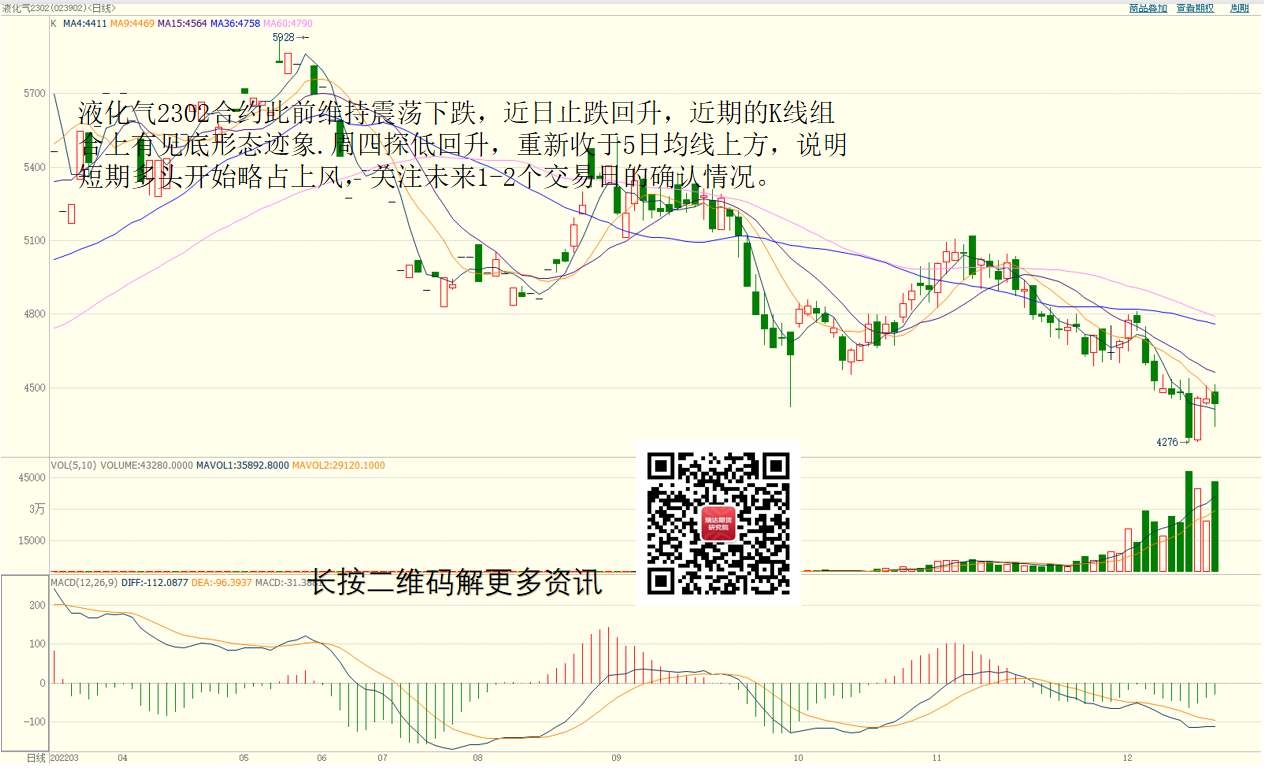Click the 5928 high price marker

click(x=285, y=37)
